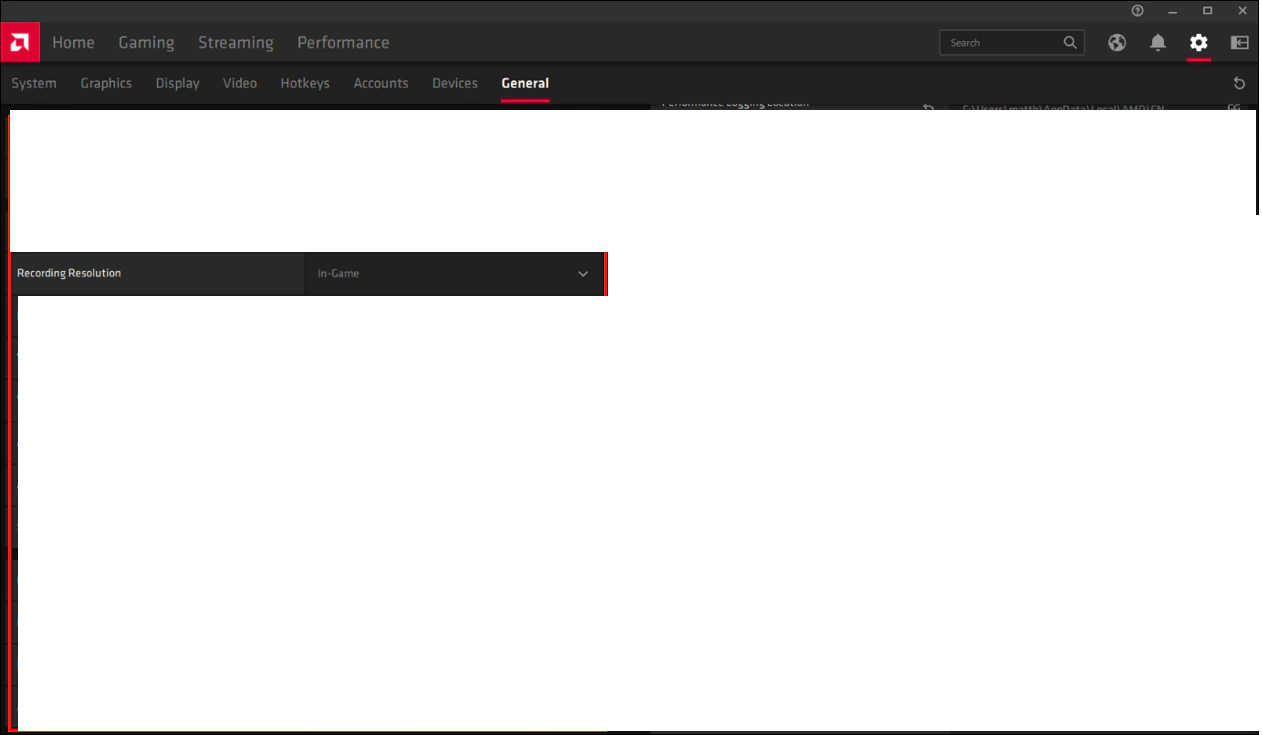Open the Graphics settings tab

click(x=106, y=83)
